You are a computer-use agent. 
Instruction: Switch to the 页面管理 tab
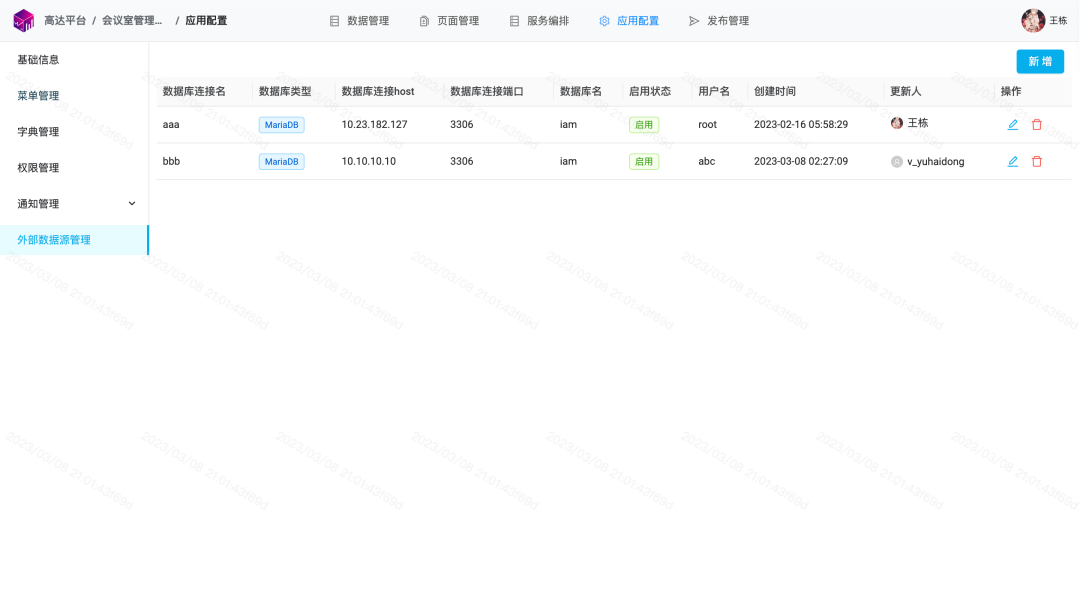(458, 21)
